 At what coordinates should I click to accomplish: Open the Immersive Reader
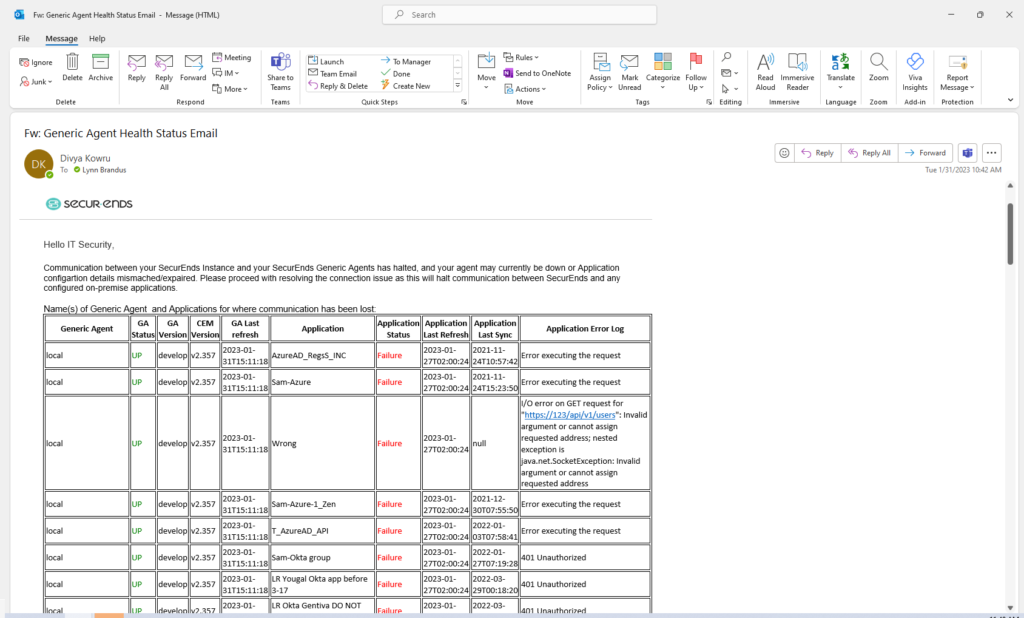(797, 72)
